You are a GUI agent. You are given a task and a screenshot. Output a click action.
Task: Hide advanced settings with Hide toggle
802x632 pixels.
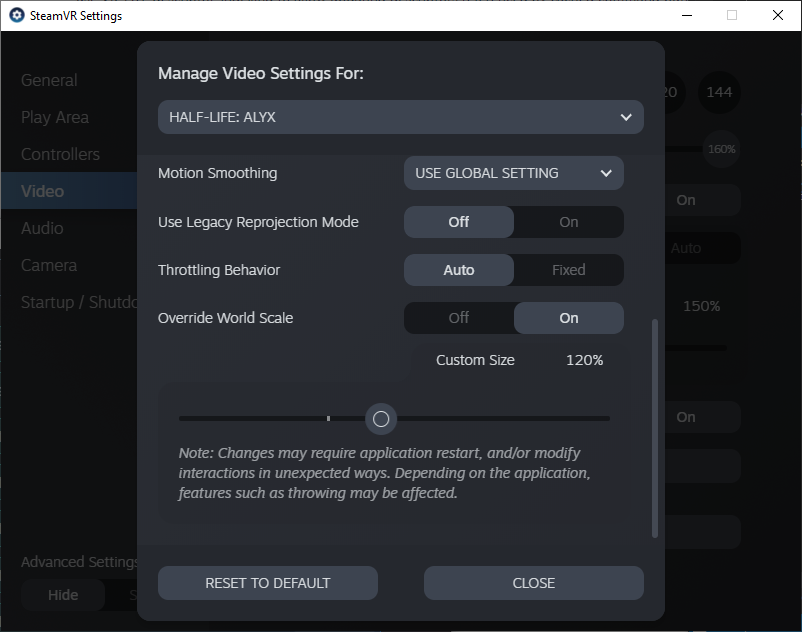click(63, 595)
